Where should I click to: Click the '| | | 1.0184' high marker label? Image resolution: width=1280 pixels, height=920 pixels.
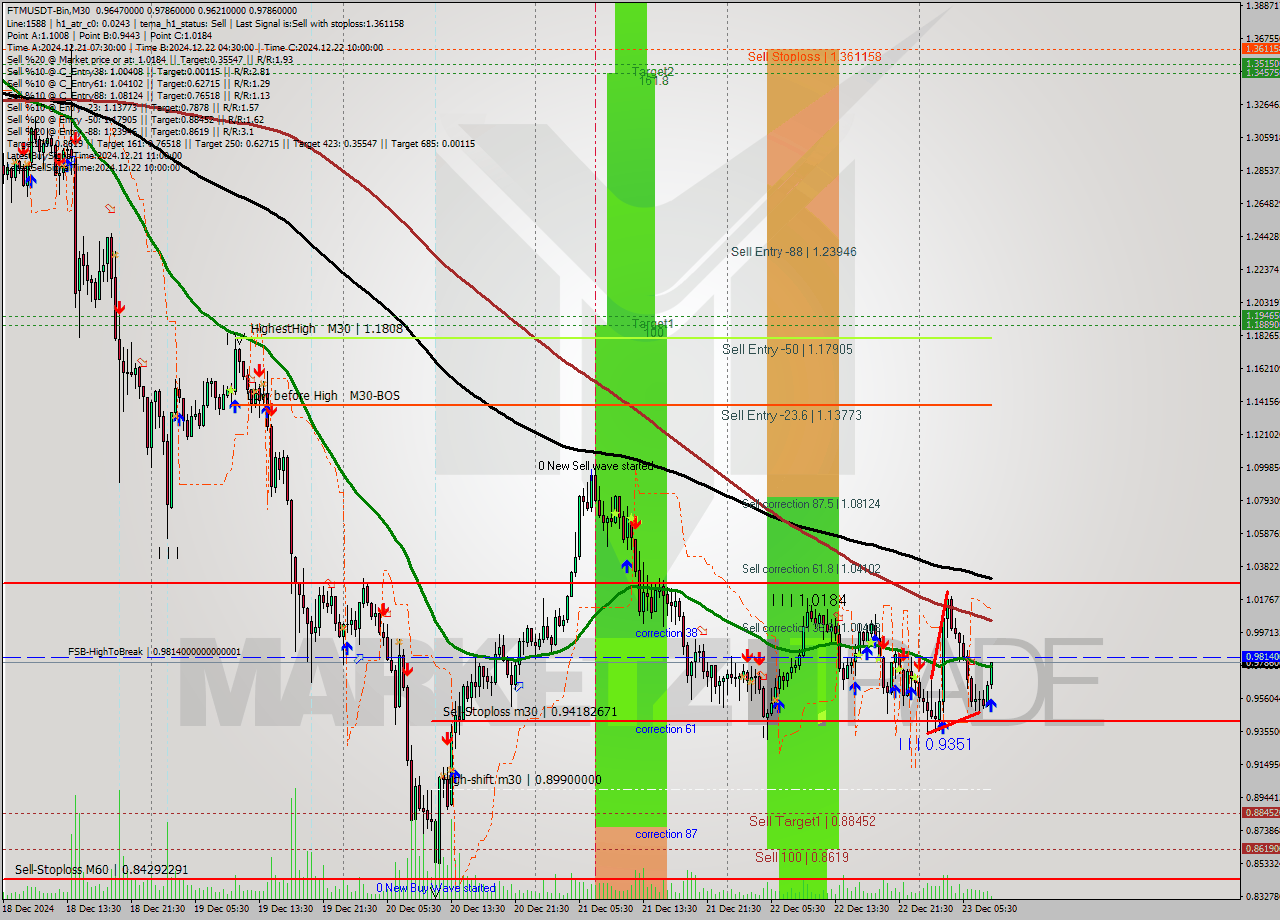(809, 600)
